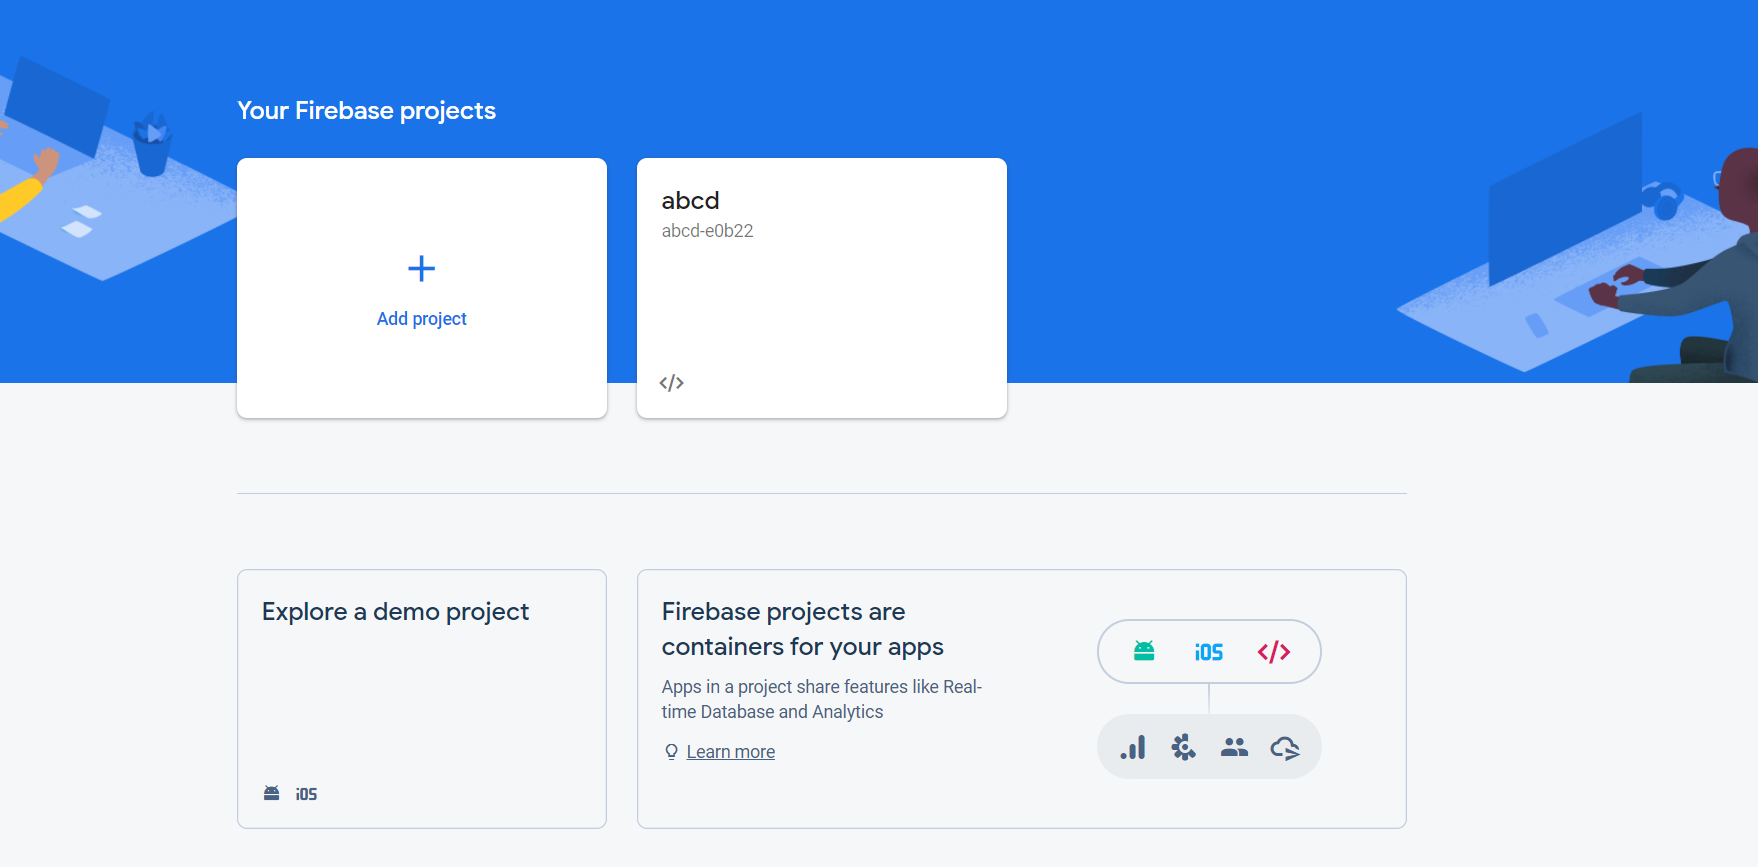The height and width of the screenshot is (867, 1758).
Task: Click the lightbulb icon beside Learn more
Action: click(671, 752)
